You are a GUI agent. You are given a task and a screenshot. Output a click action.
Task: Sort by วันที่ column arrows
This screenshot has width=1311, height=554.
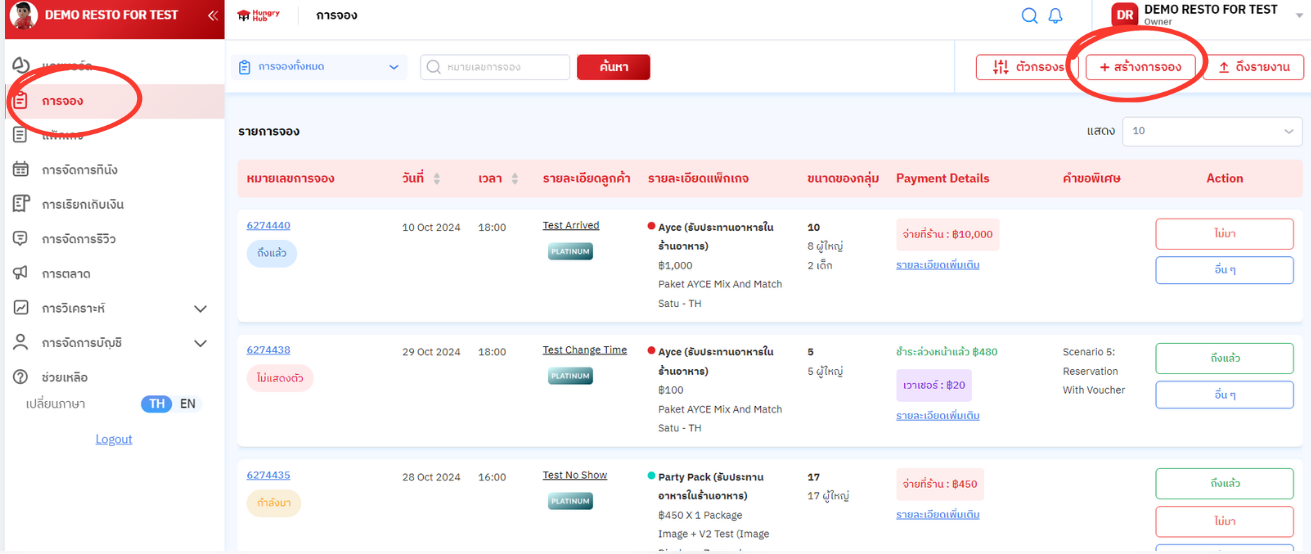coord(436,178)
